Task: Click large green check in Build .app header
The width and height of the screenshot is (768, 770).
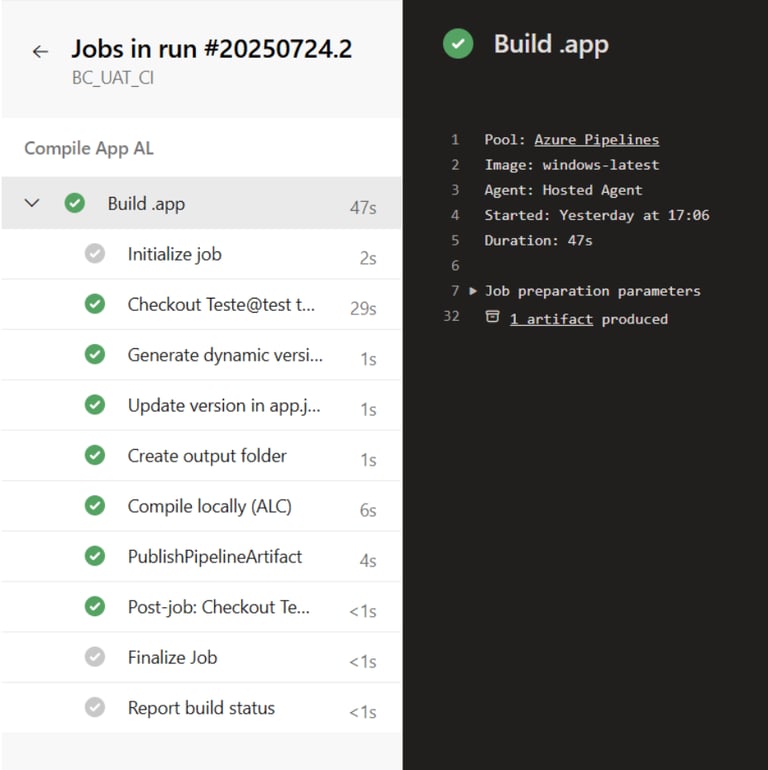Action: tap(458, 44)
